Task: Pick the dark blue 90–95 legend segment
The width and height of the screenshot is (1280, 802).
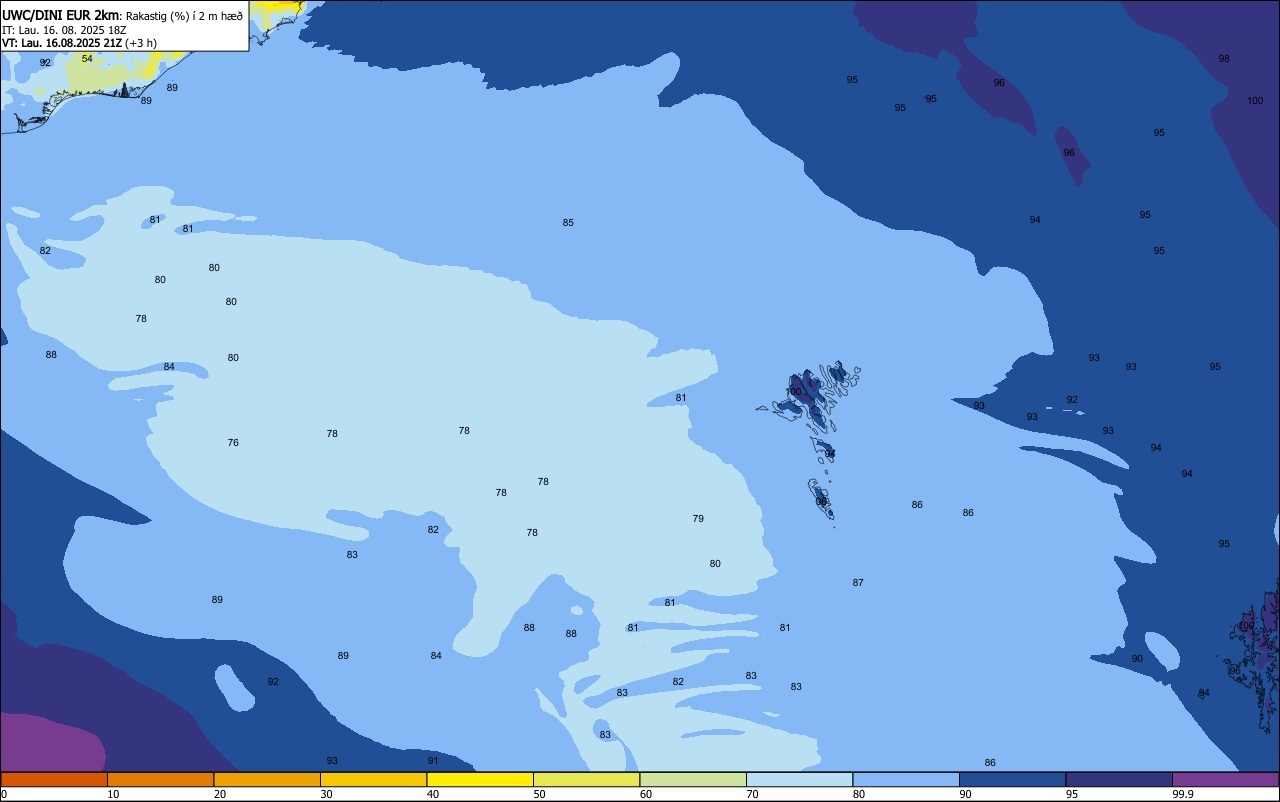Action: (x=1012, y=779)
